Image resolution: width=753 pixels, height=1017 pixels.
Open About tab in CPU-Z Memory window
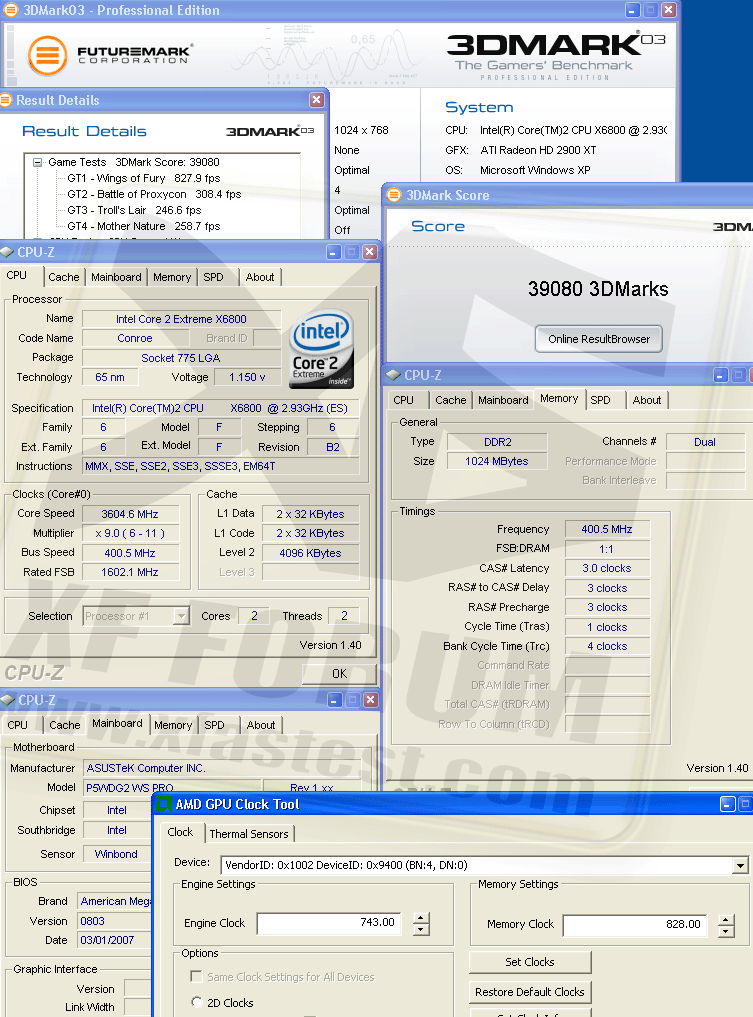tap(647, 400)
